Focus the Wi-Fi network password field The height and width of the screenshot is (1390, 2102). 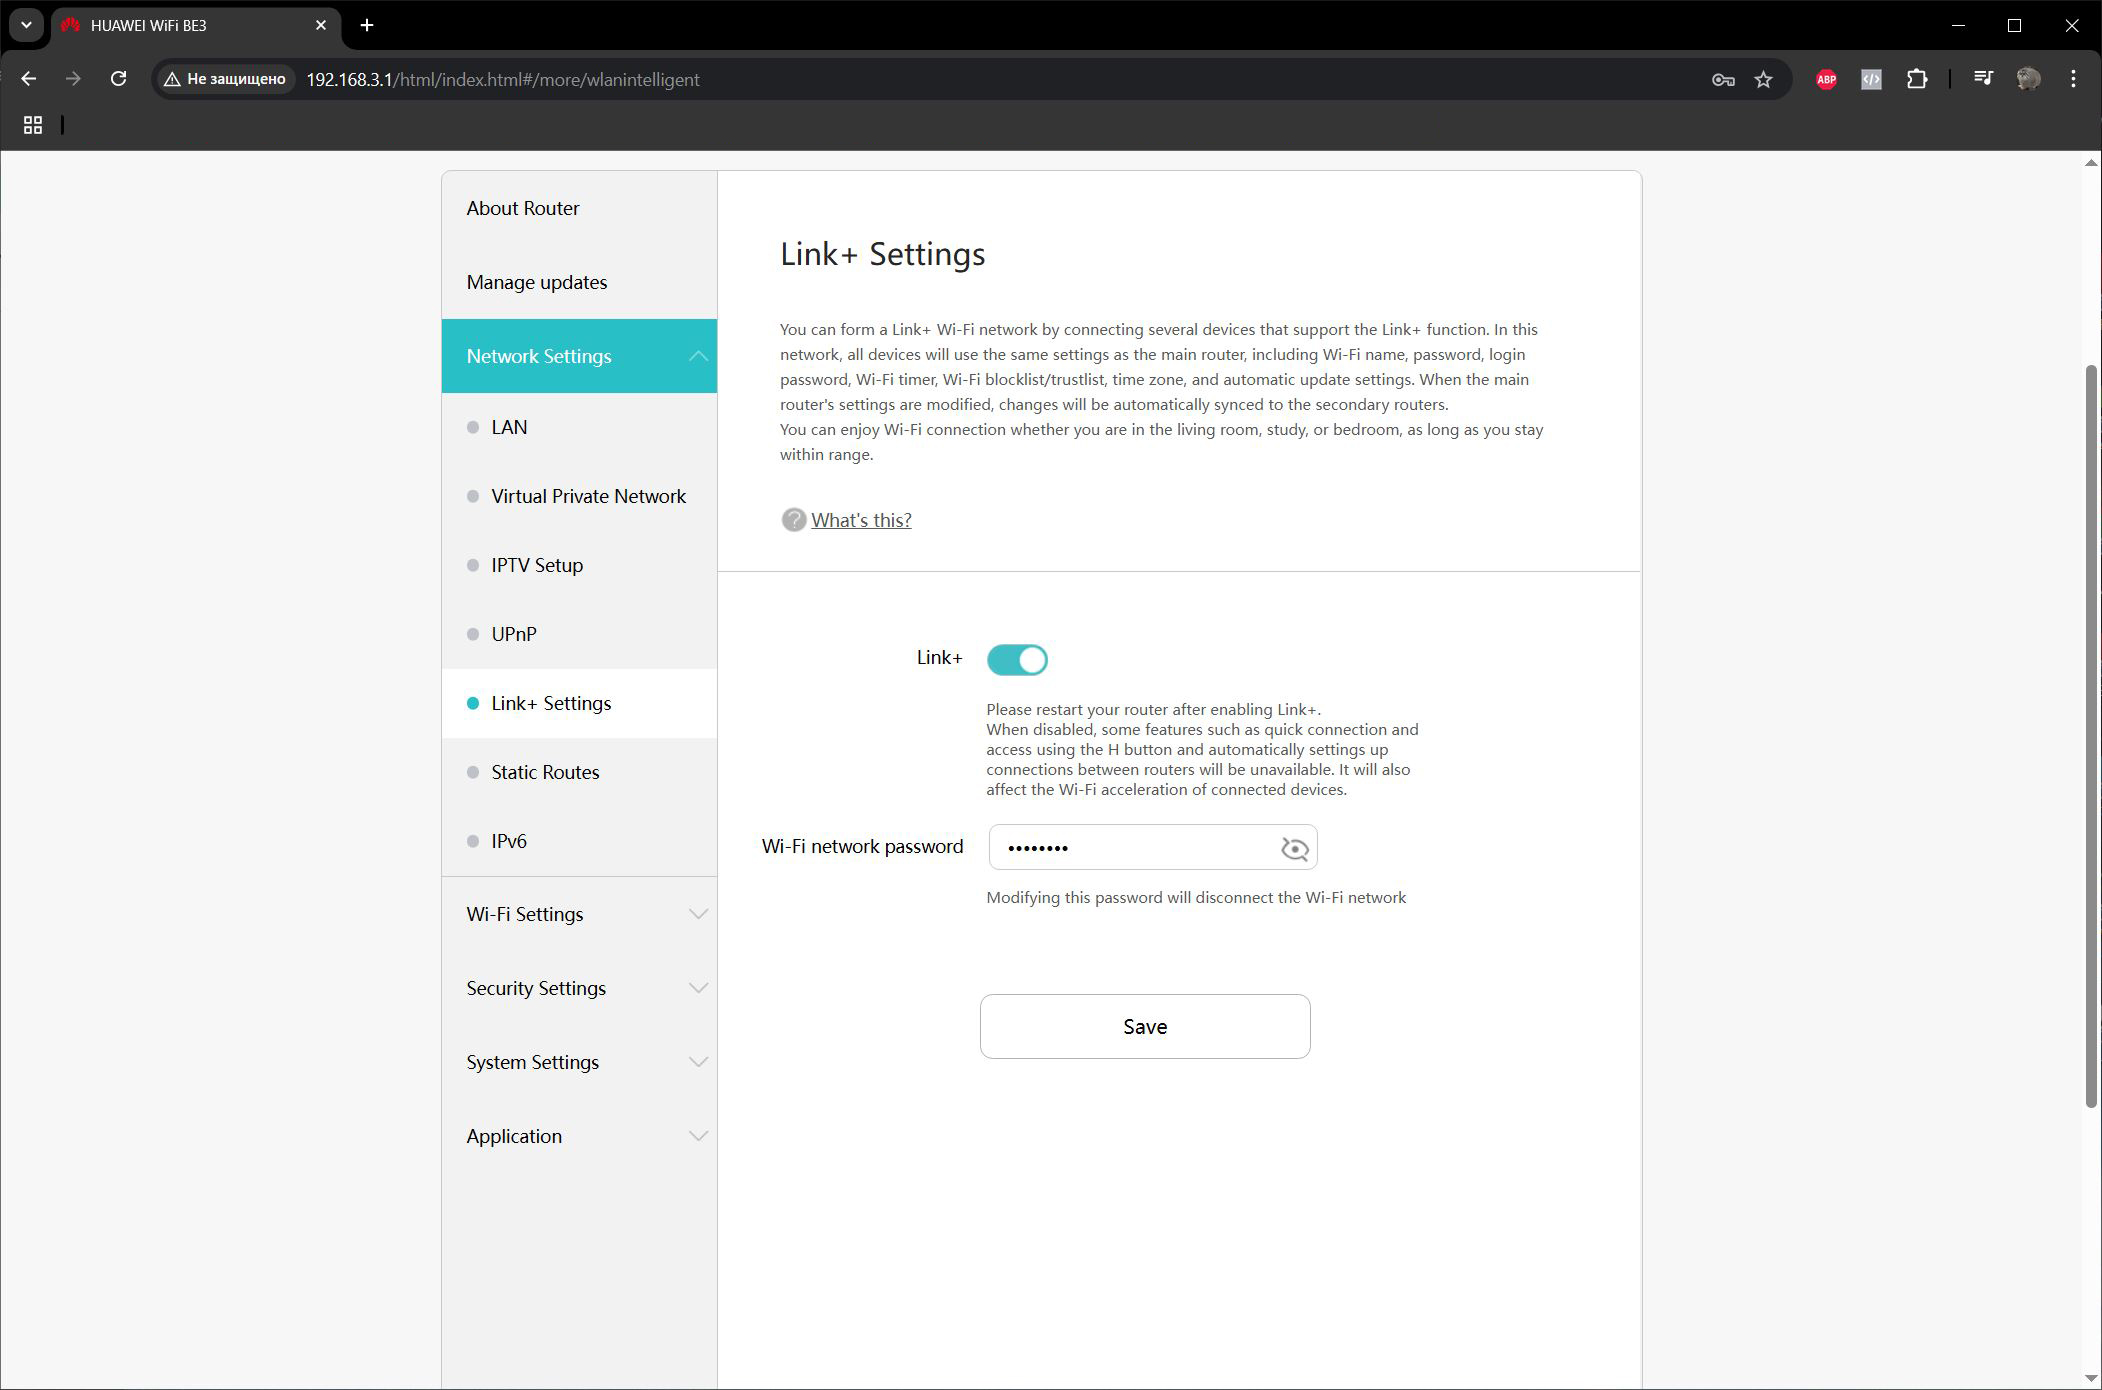[x=1135, y=847]
